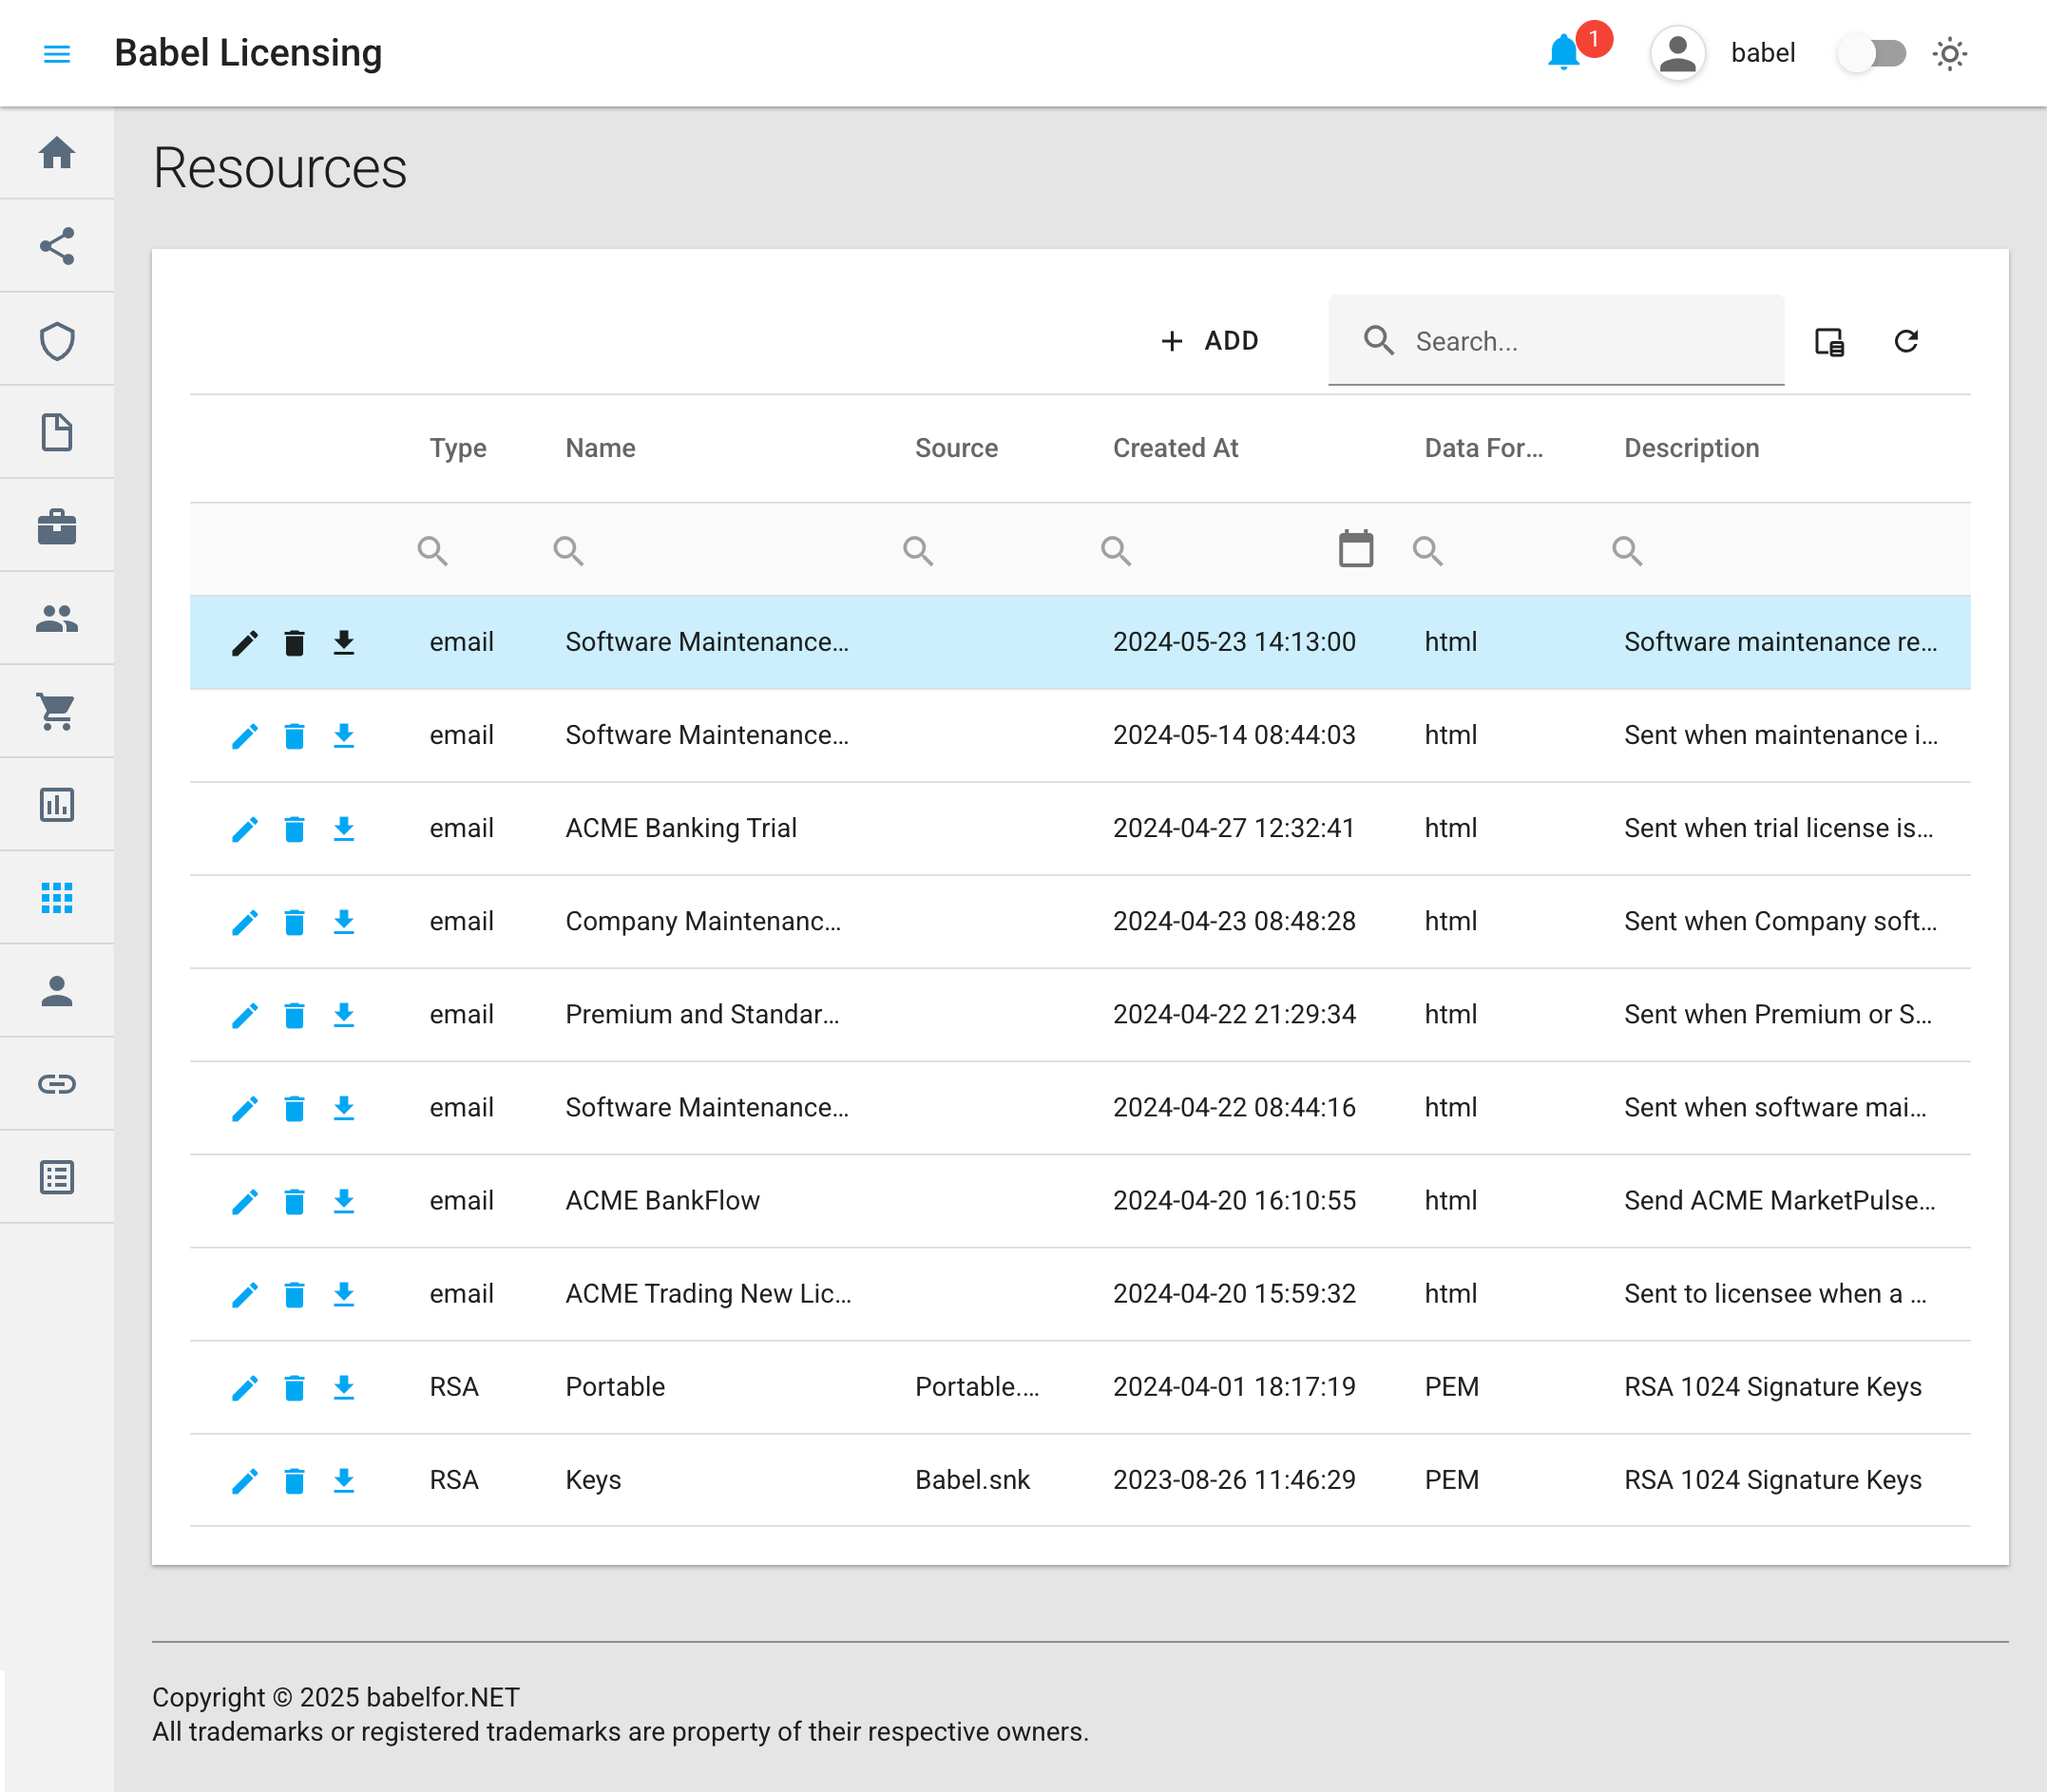Edit the Portable RSA resource
The image size is (2047, 1792).
pyautogui.click(x=244, y=1387)
